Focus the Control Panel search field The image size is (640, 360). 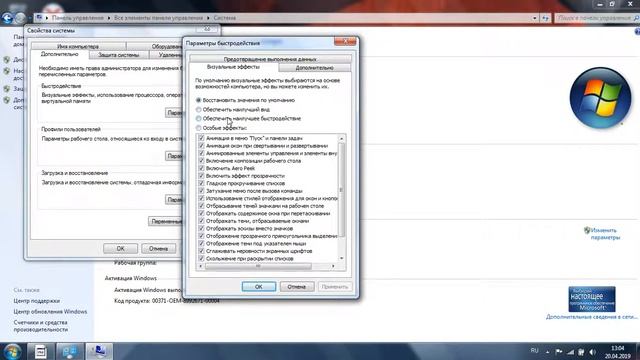[593, 18]
